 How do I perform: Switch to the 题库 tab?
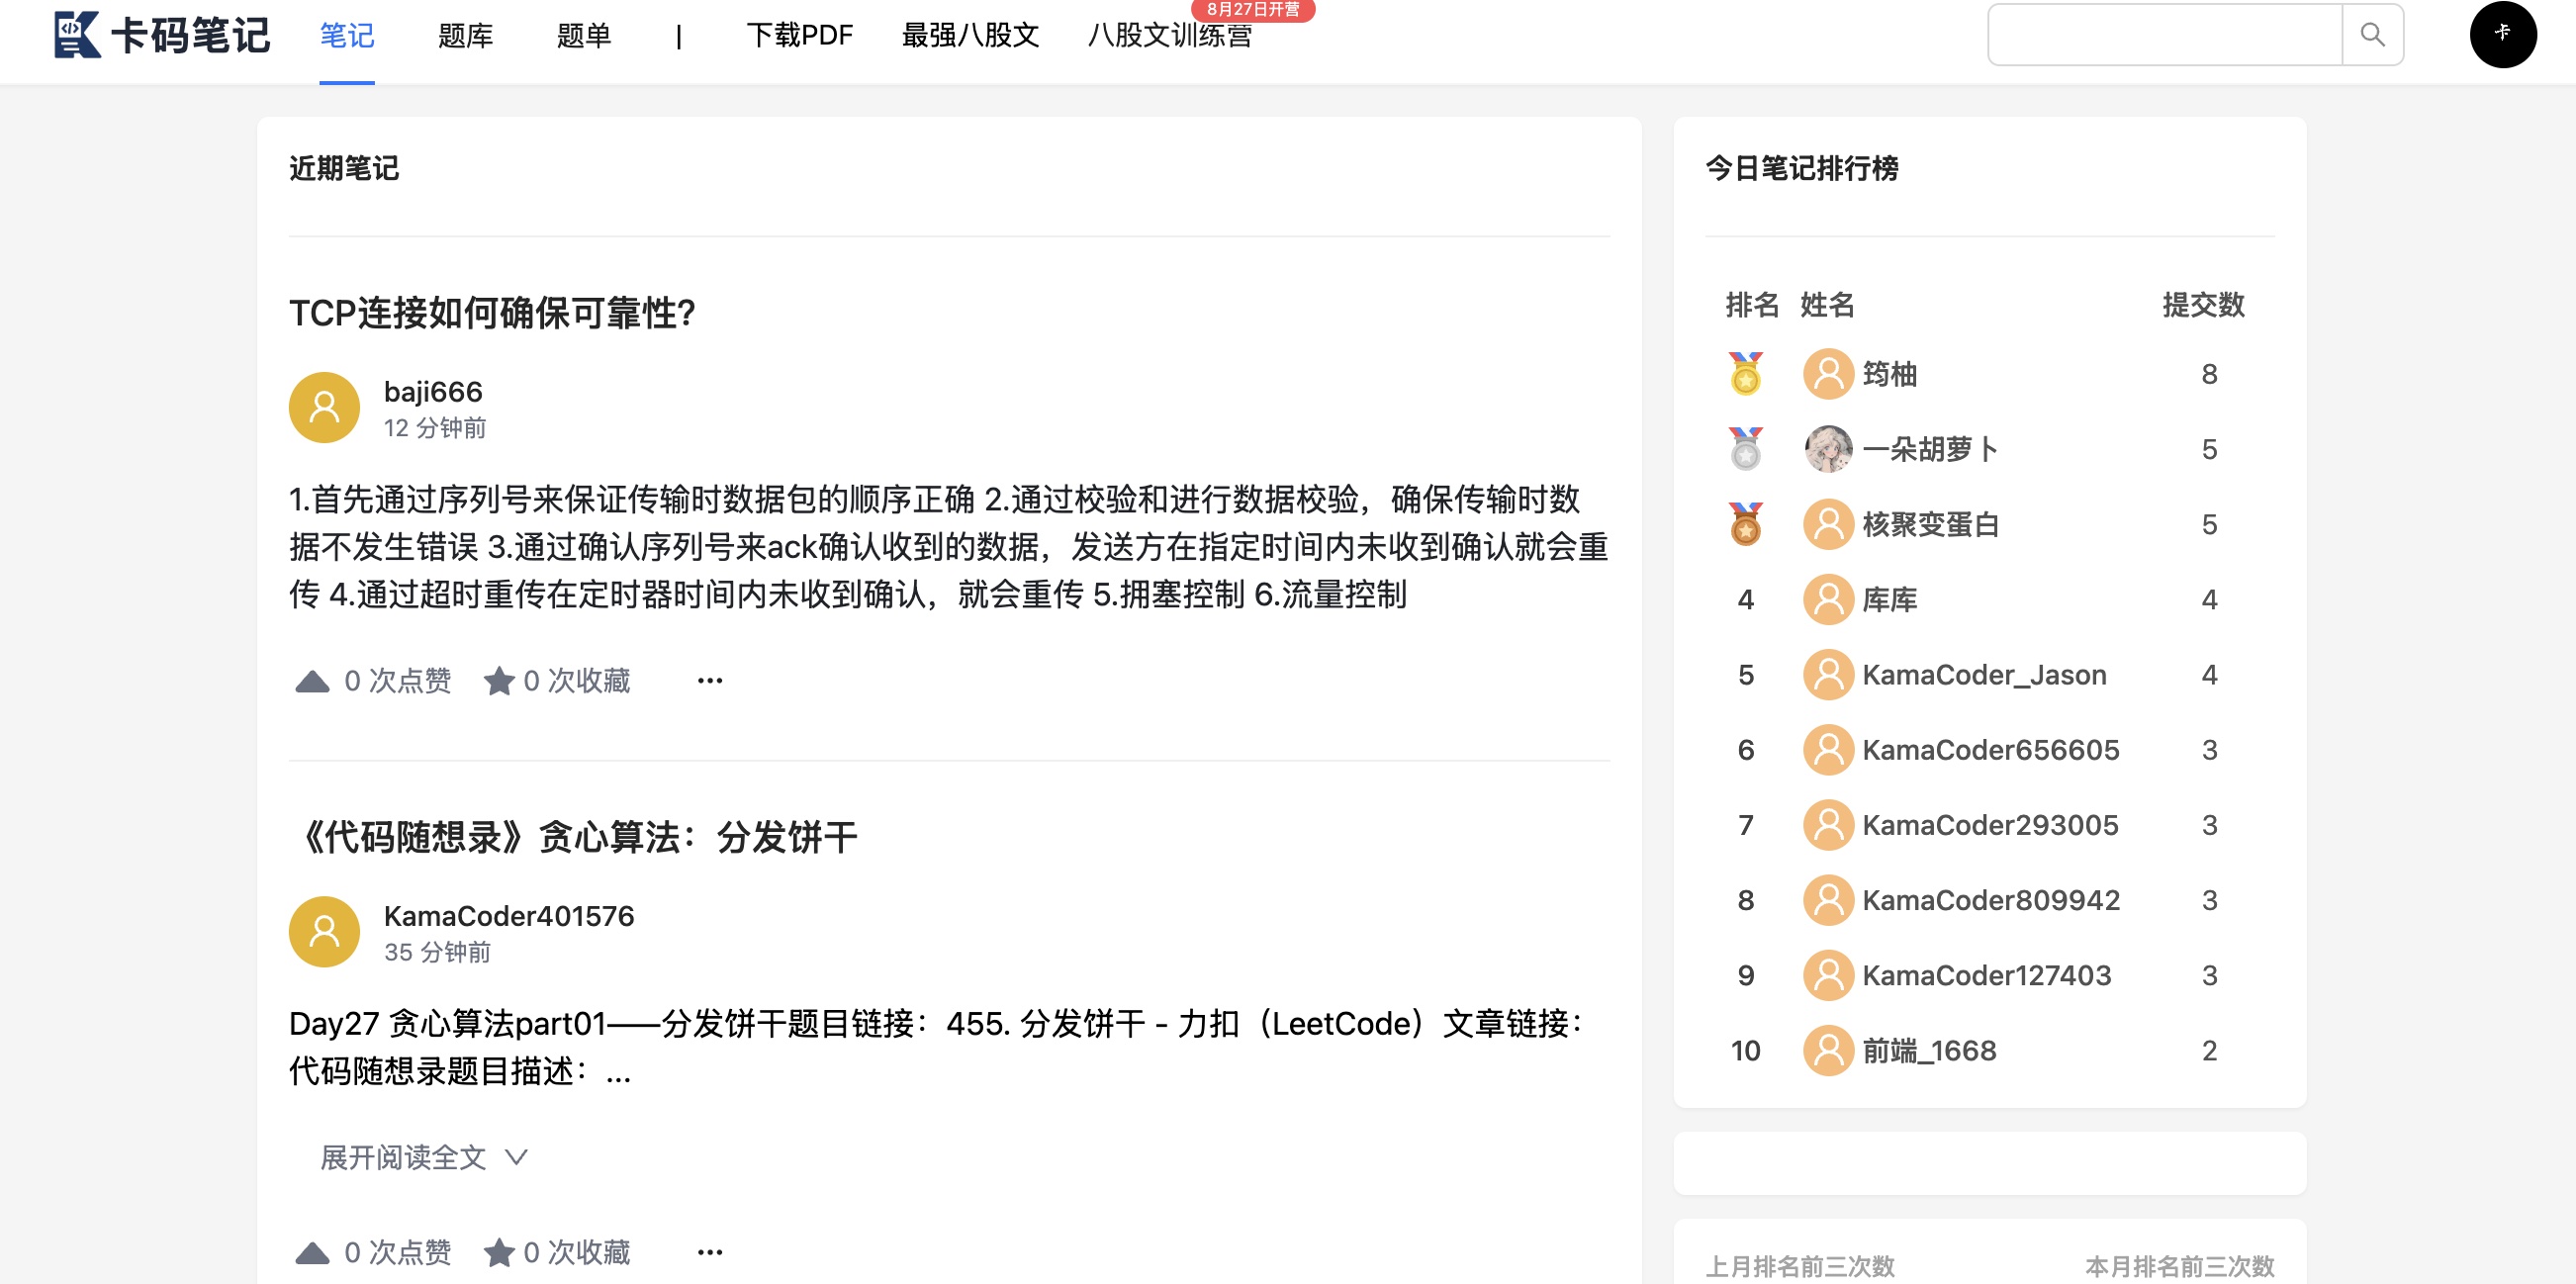click(465, 36)
